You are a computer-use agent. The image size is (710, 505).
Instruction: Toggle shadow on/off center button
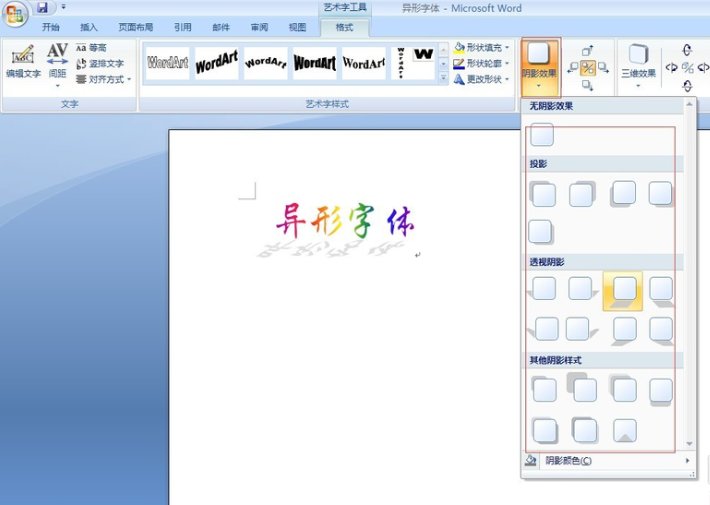click(588, 68)
